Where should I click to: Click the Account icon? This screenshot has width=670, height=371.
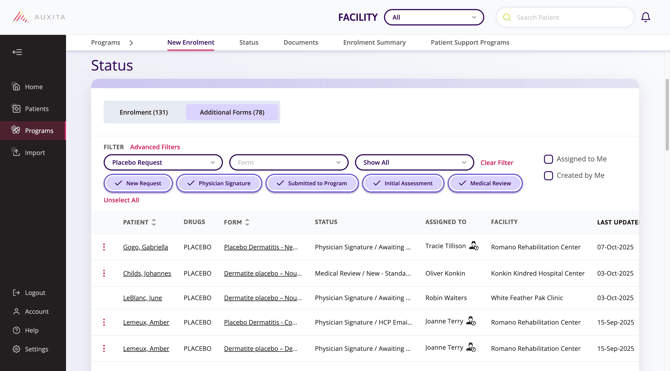click(x=16, y=312)
